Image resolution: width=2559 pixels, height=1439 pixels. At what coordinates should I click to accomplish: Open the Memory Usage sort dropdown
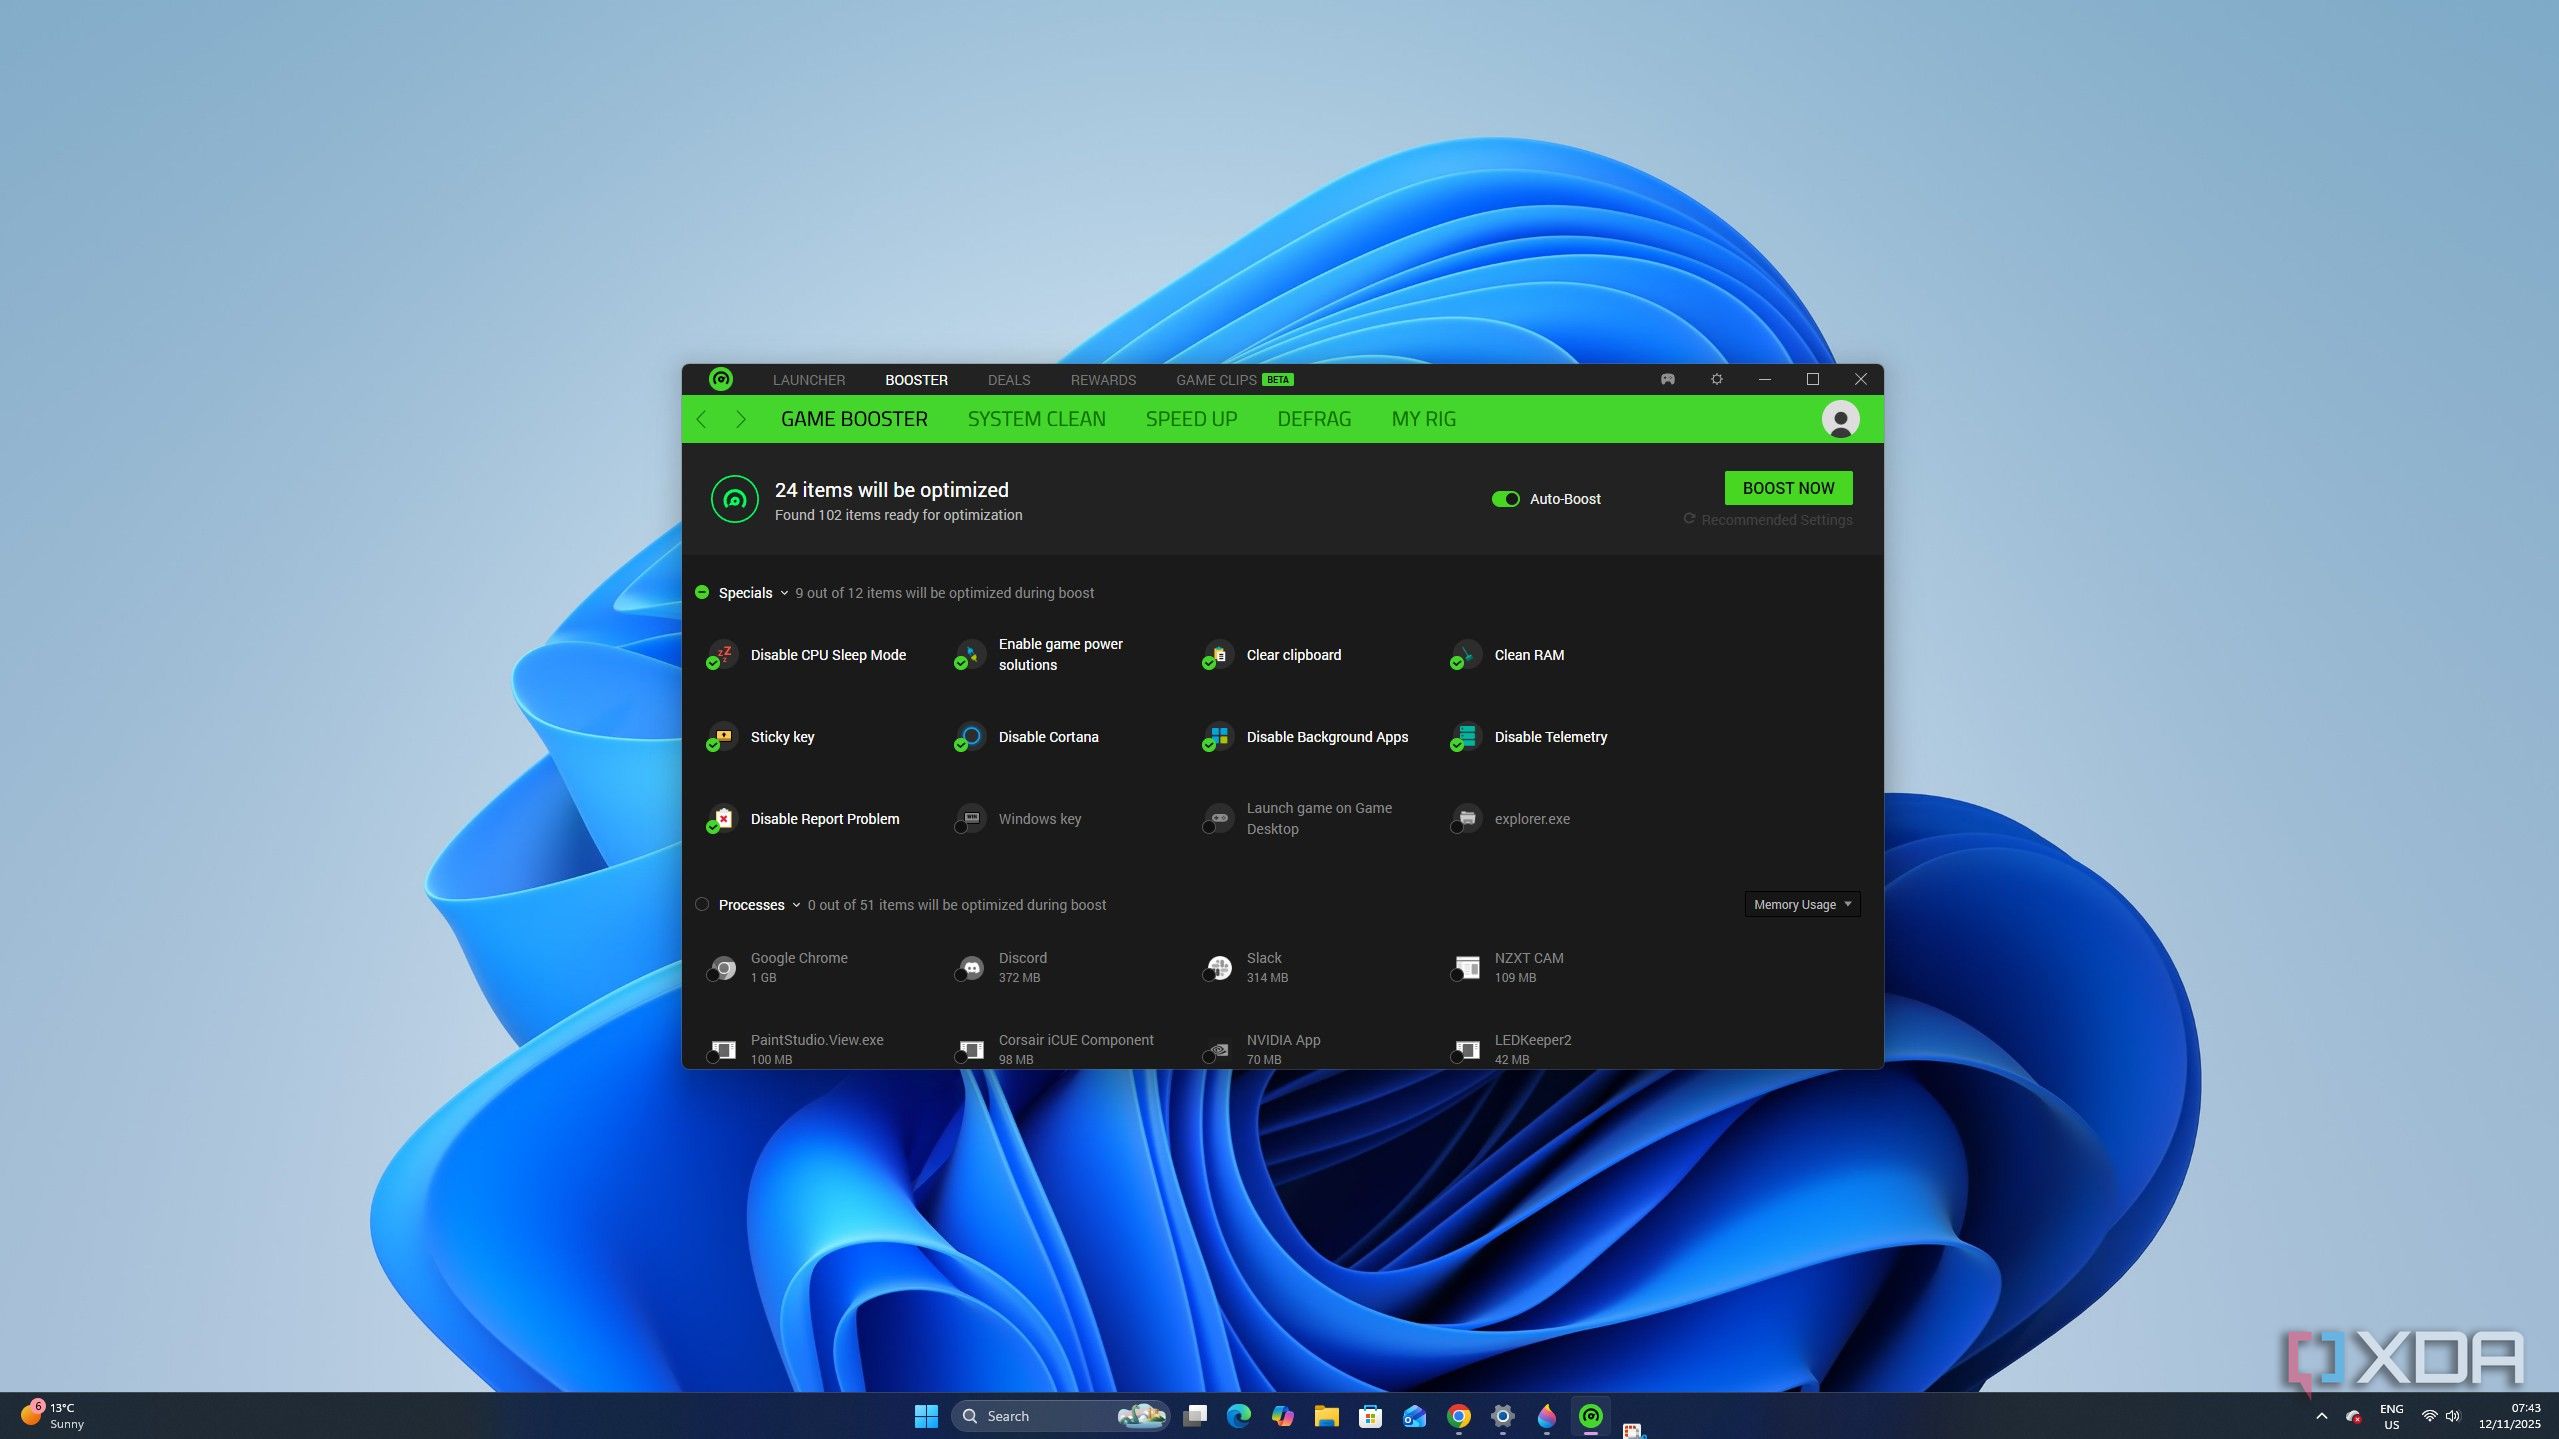1801,904
